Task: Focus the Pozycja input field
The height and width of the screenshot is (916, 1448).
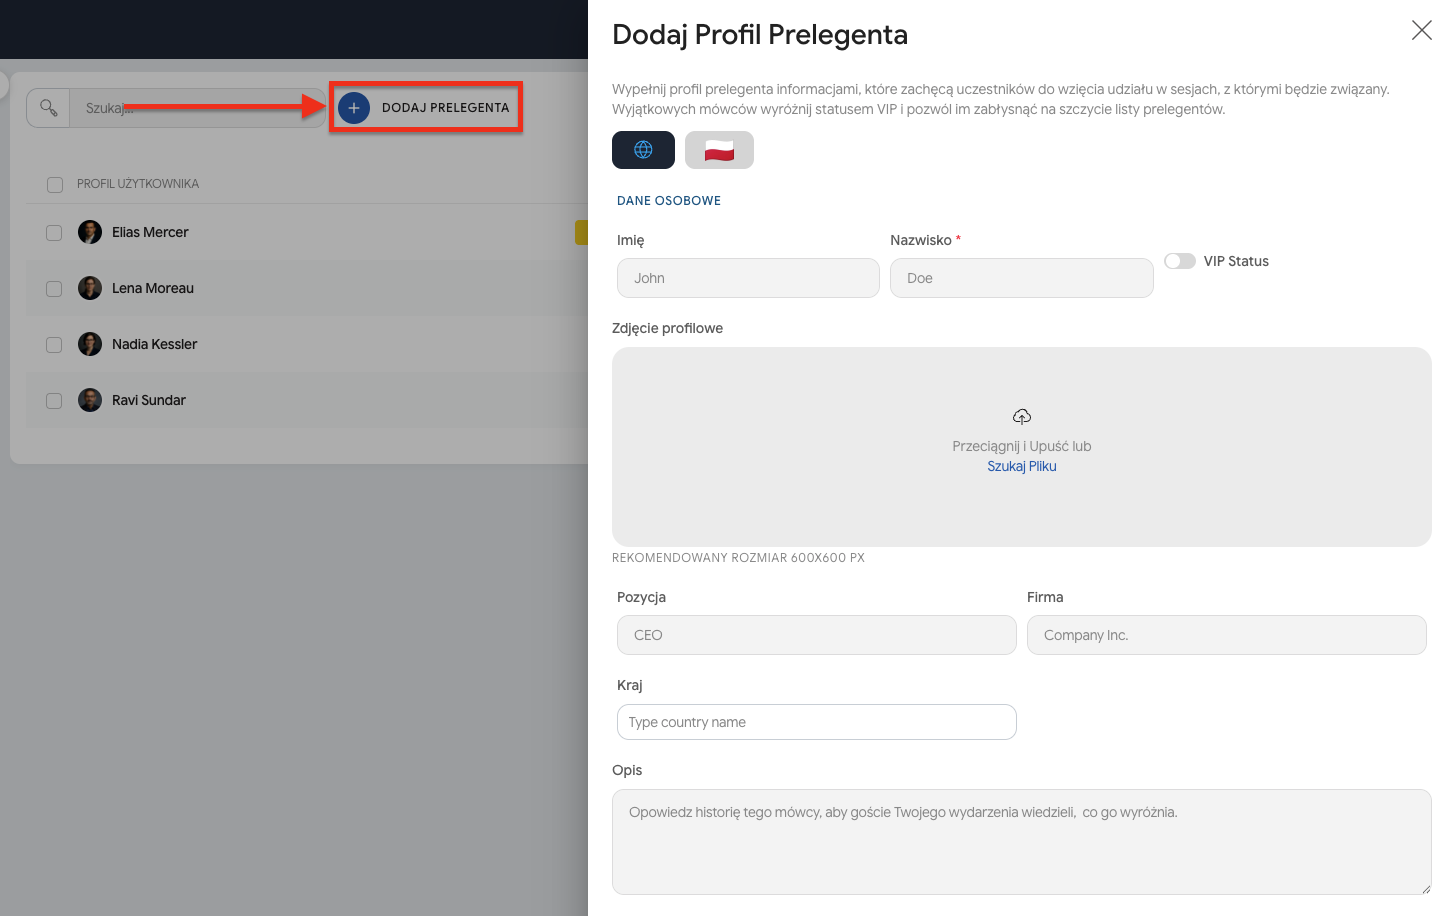Action: coord(817,635)
